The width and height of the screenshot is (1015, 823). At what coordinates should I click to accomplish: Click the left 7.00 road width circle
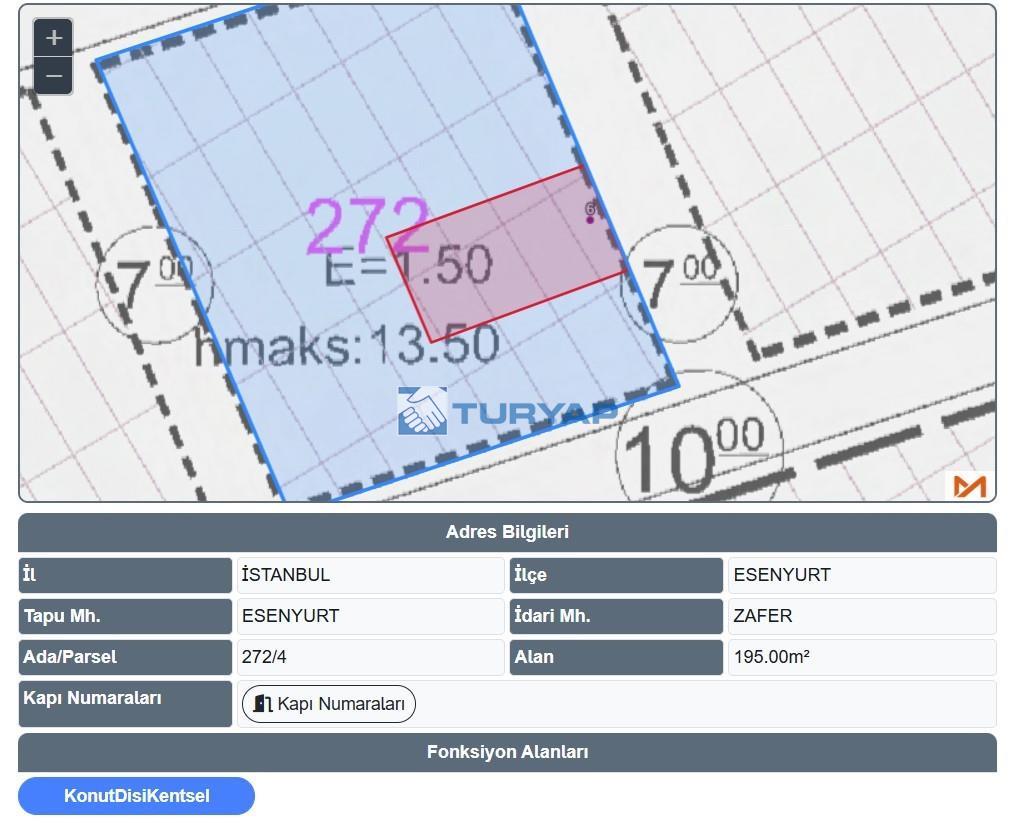[x=154, y=286]
